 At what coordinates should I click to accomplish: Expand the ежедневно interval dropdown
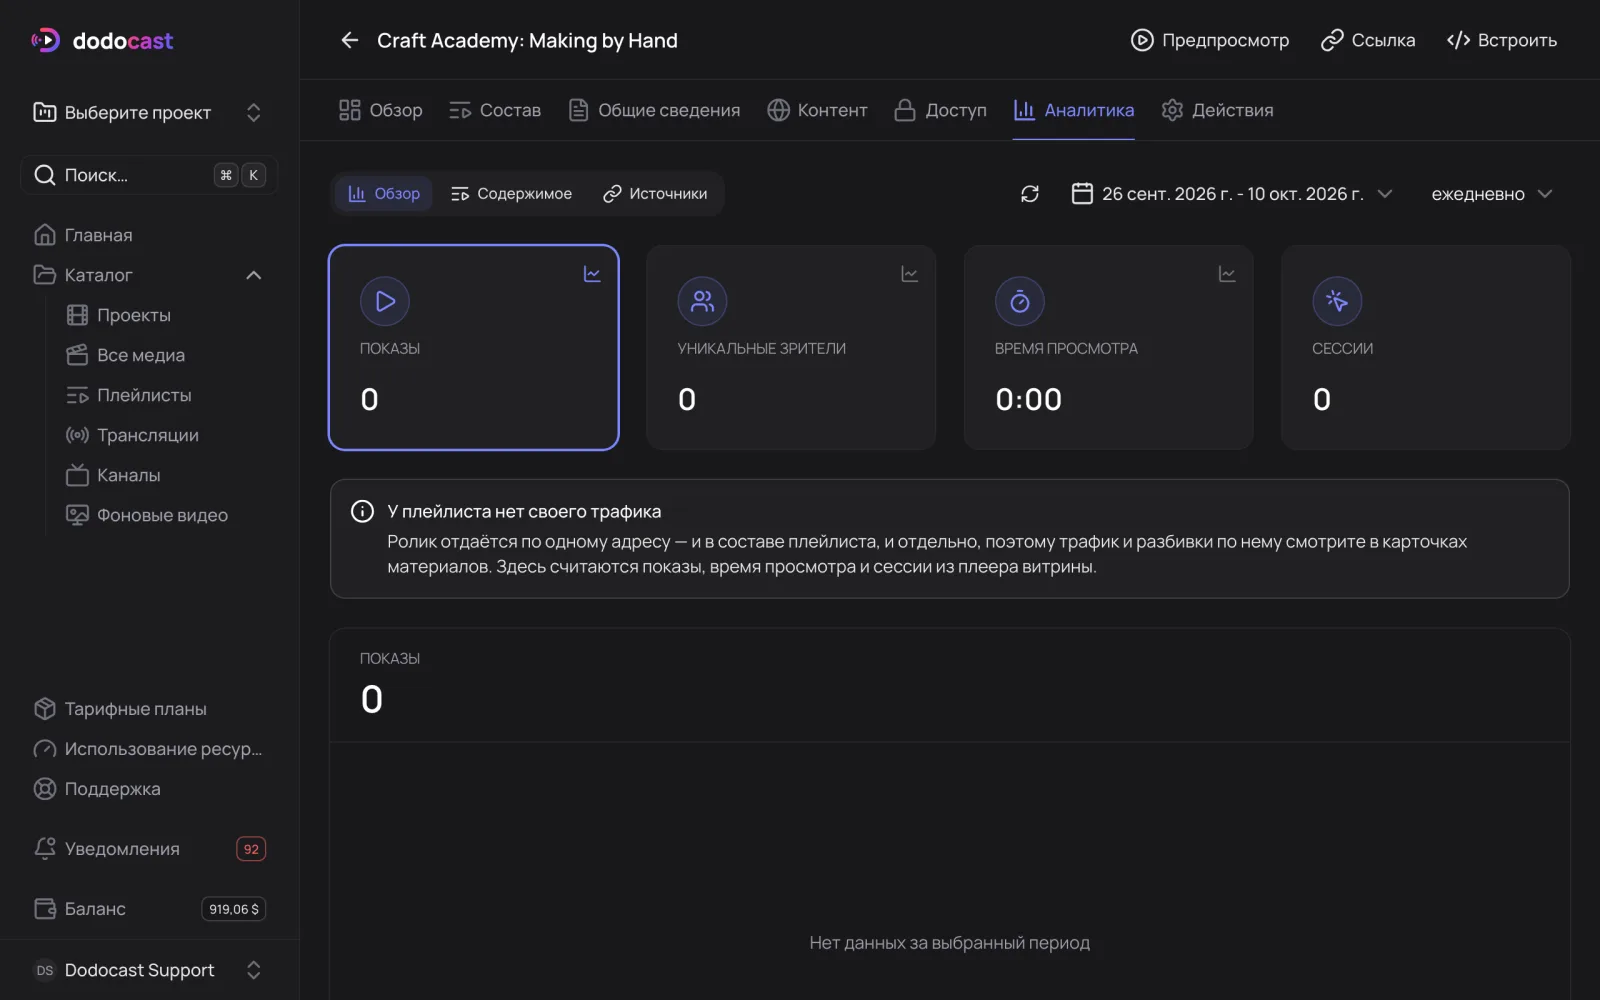tap(1491, 194)
